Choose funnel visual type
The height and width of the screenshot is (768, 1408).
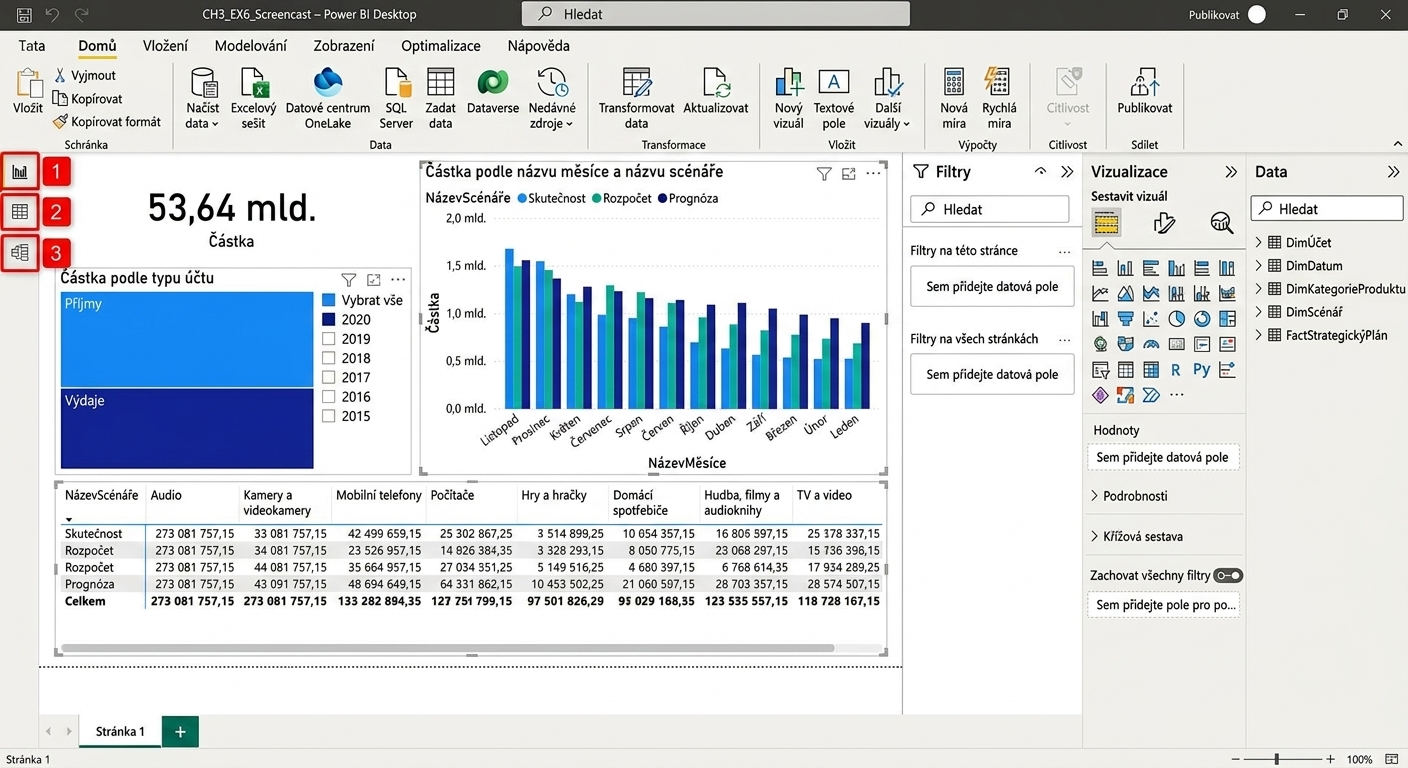pos(1125,319)
